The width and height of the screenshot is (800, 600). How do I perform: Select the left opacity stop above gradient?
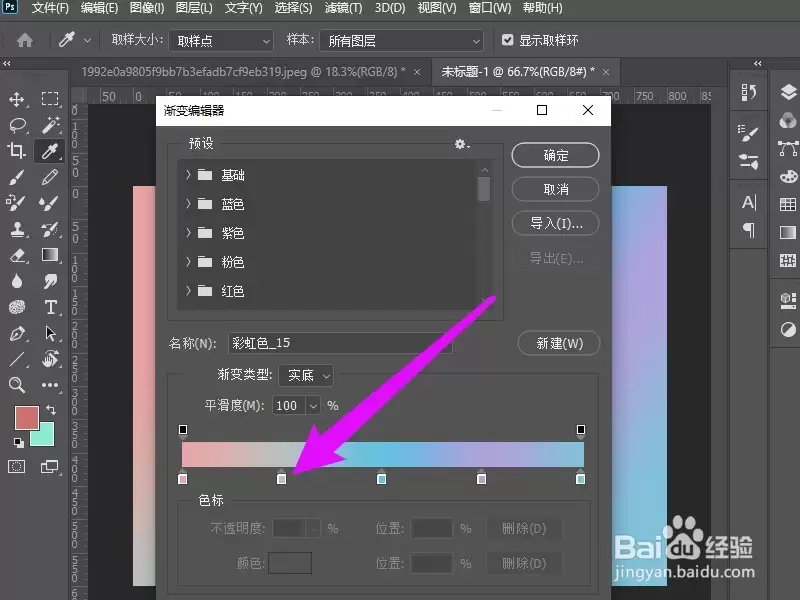click(x=183, y=431)
